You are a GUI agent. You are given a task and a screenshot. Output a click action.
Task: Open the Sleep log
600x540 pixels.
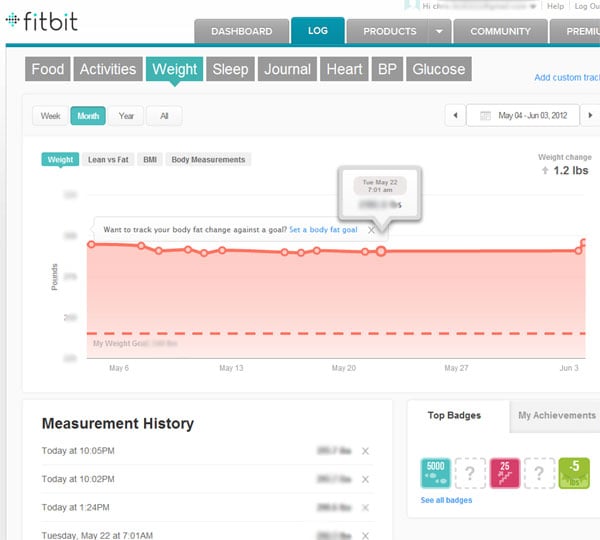click(x=230, y=69)
